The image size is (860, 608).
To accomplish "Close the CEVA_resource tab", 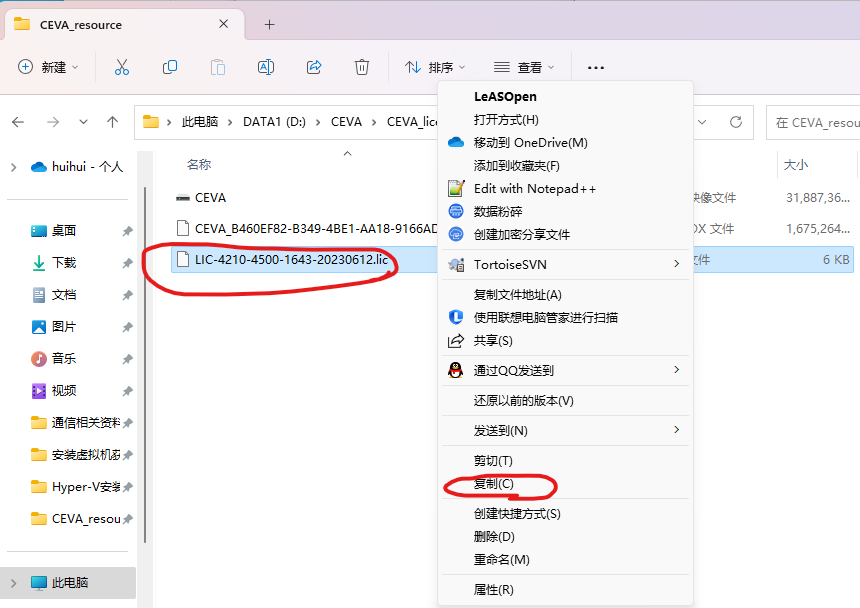I will coord(224,24).
